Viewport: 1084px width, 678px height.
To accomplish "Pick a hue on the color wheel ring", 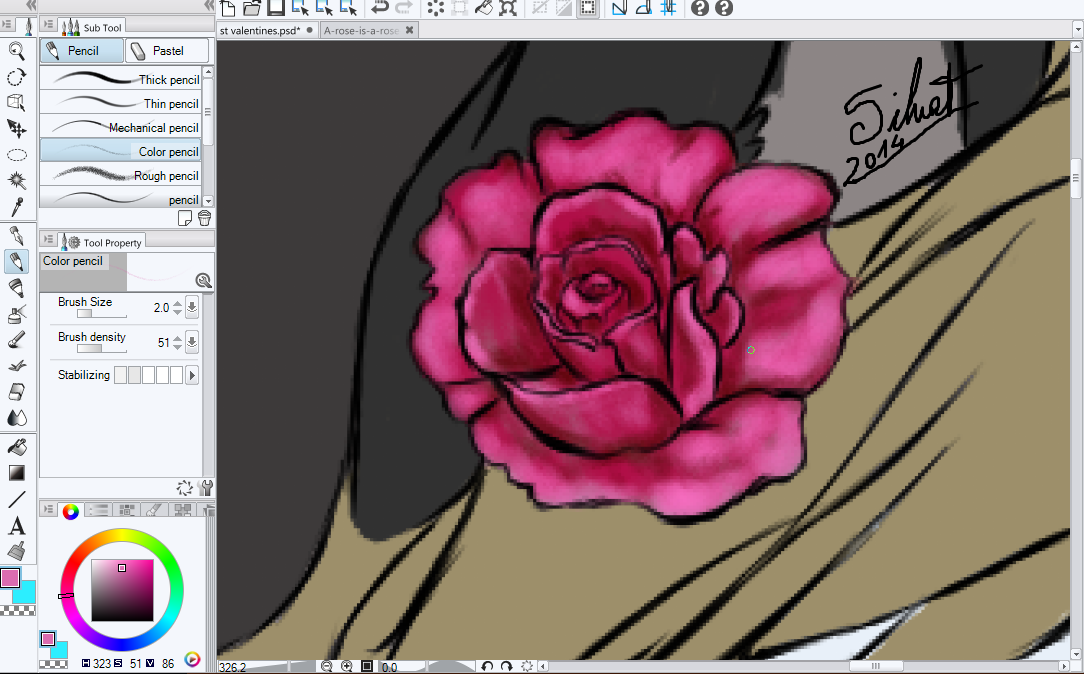I will click(x=122, y=590).
